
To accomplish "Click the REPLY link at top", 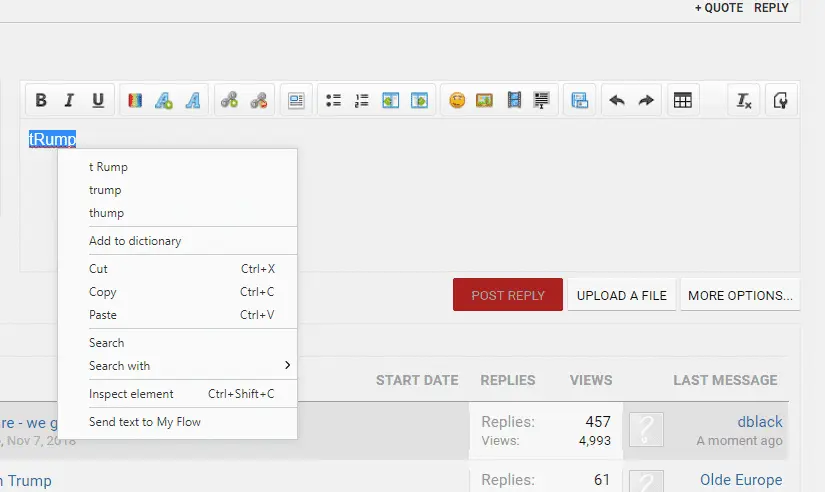I will [771, 8].
